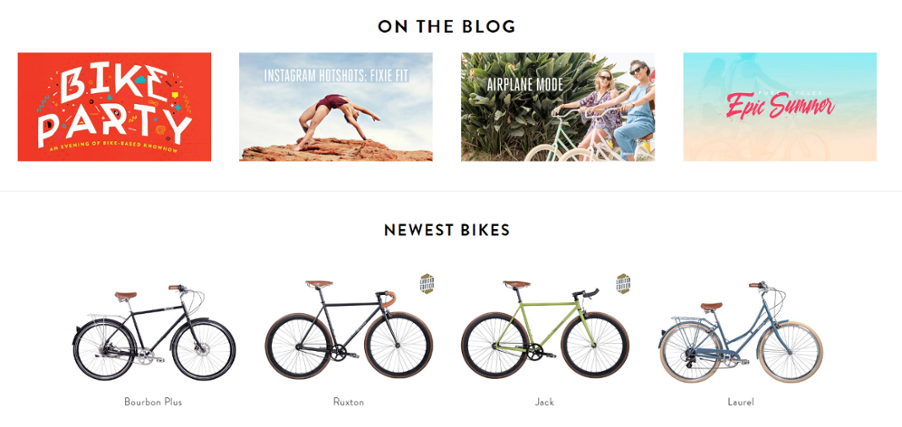This screenshot has width=902, height=427.
Task: Click the On The Blog heading
Action: point(447,26)
